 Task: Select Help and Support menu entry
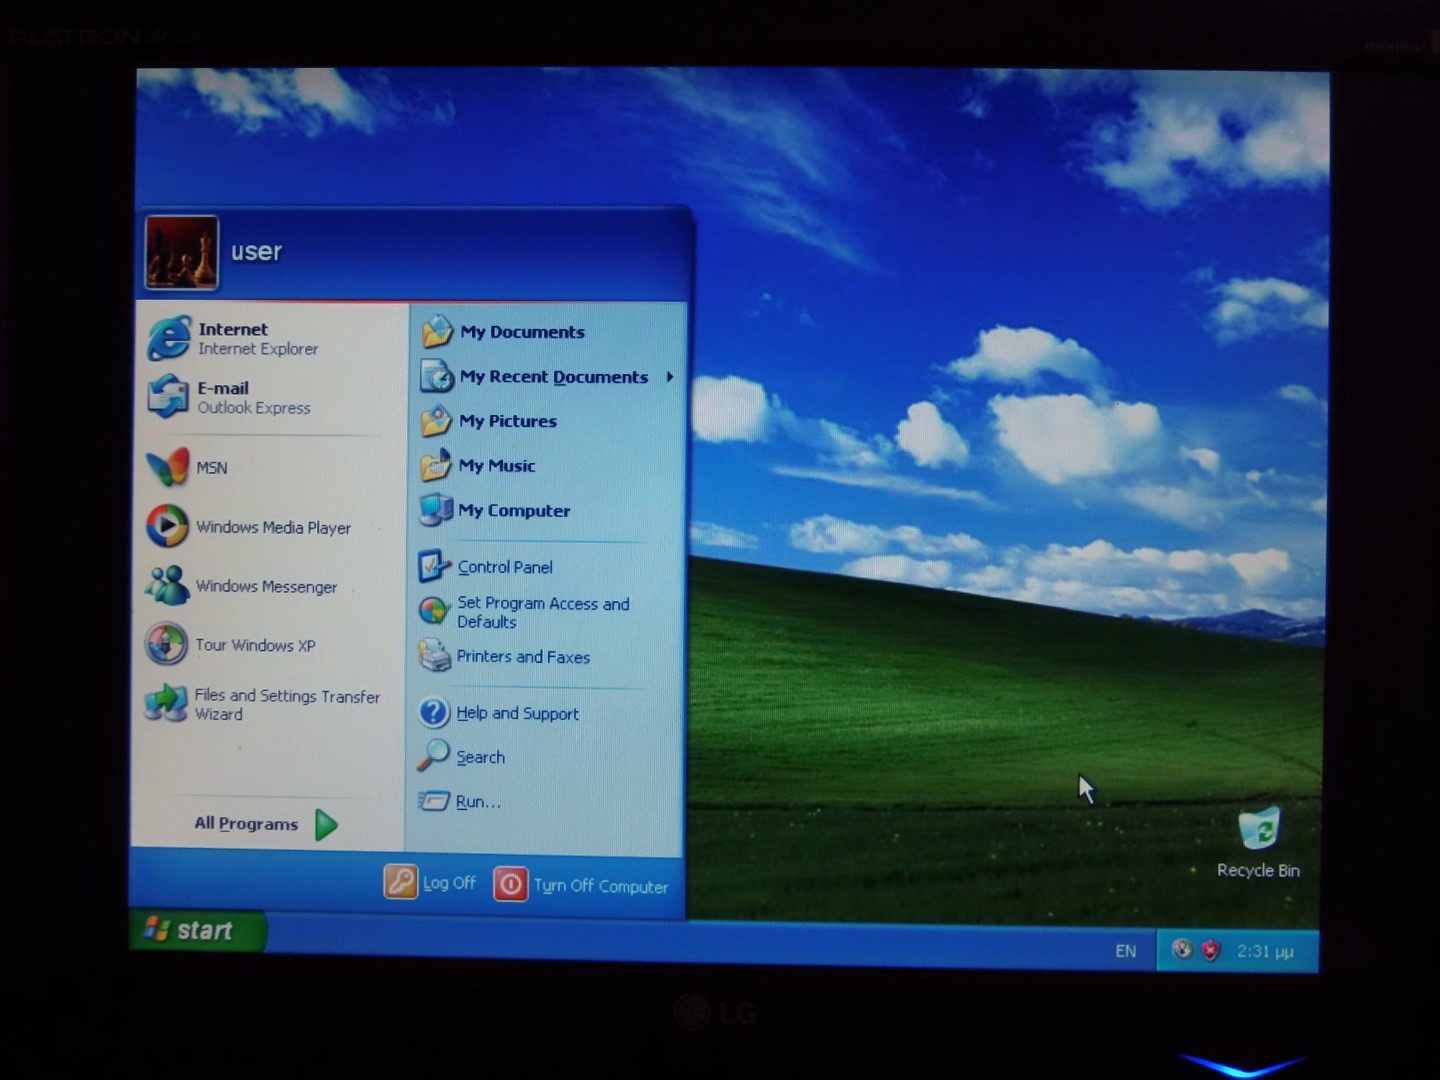point(546,712)
